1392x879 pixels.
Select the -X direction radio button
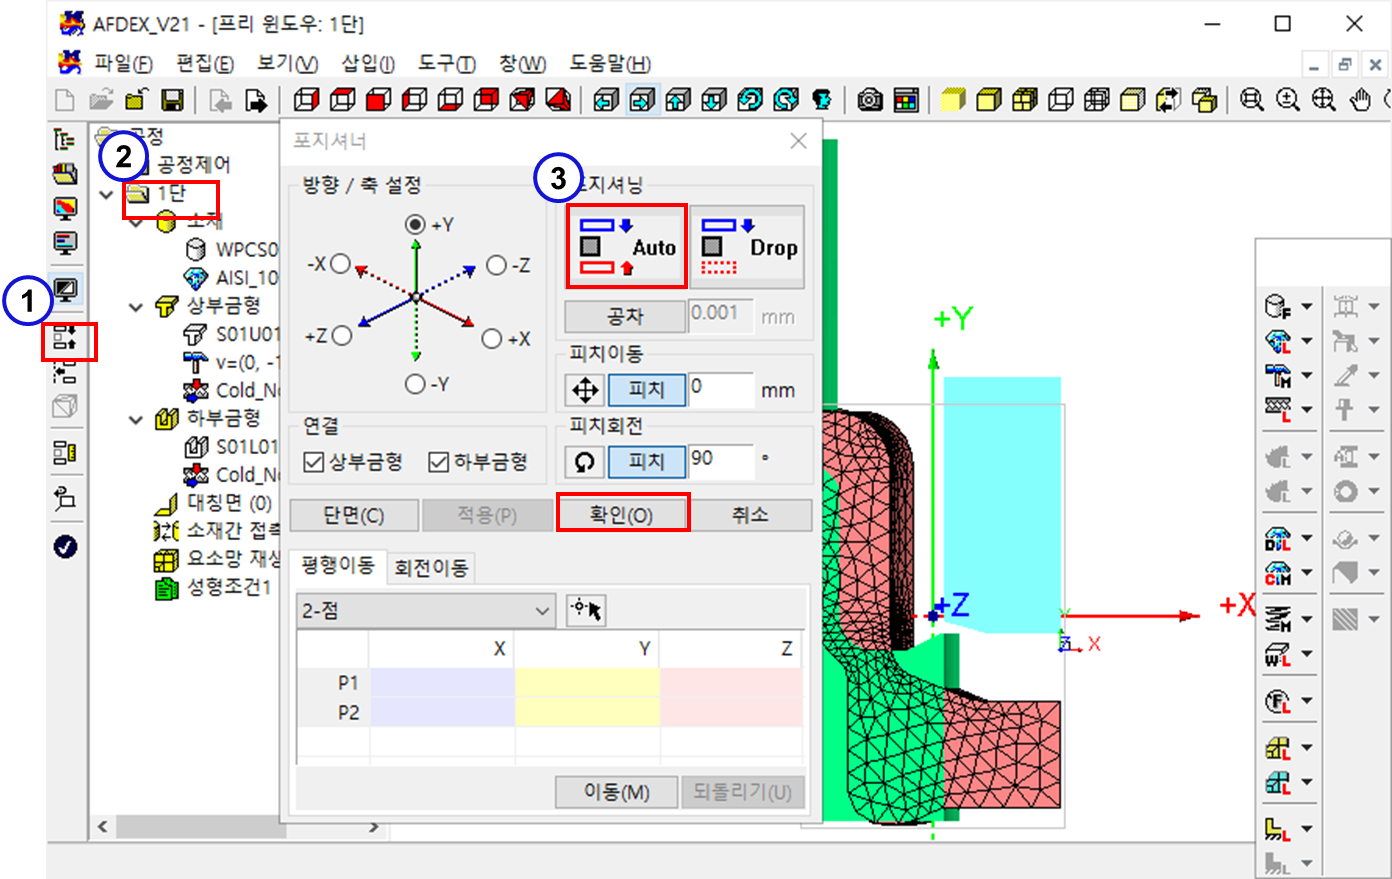tap(341, 264)
